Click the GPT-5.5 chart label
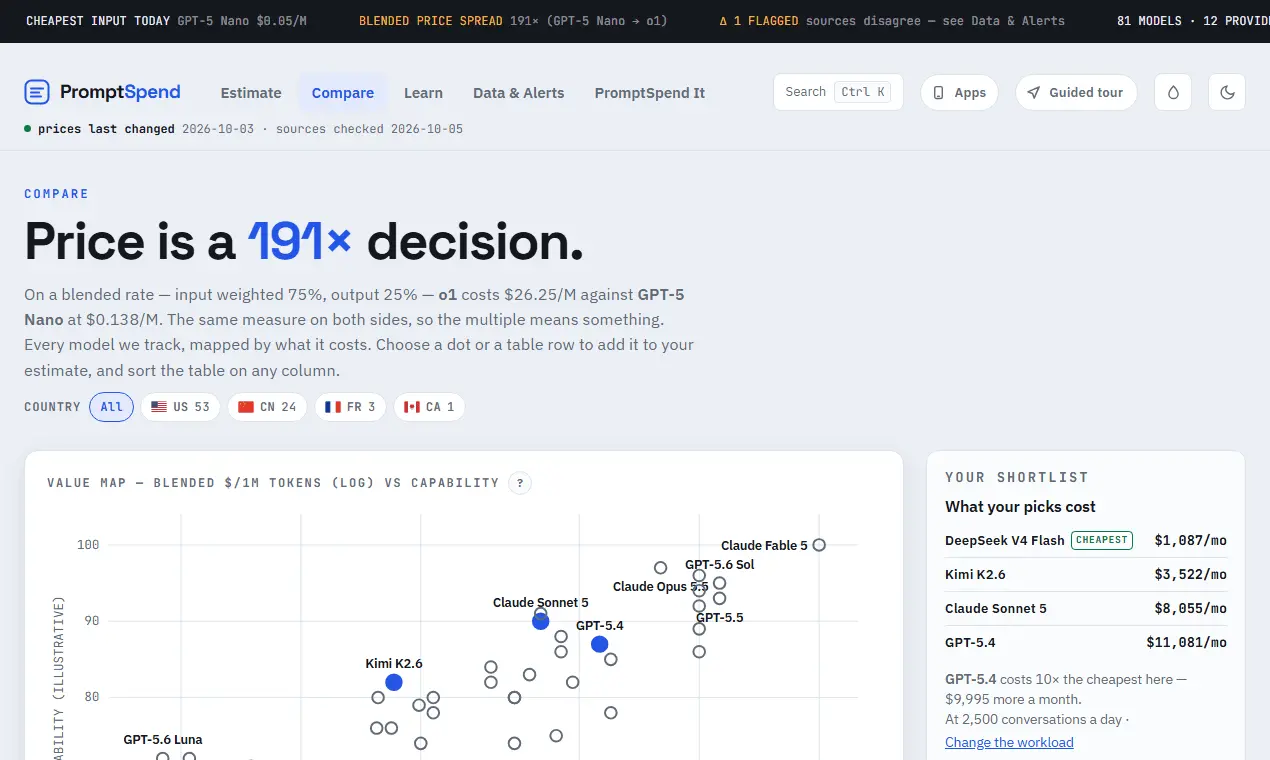 pos(720,618)
